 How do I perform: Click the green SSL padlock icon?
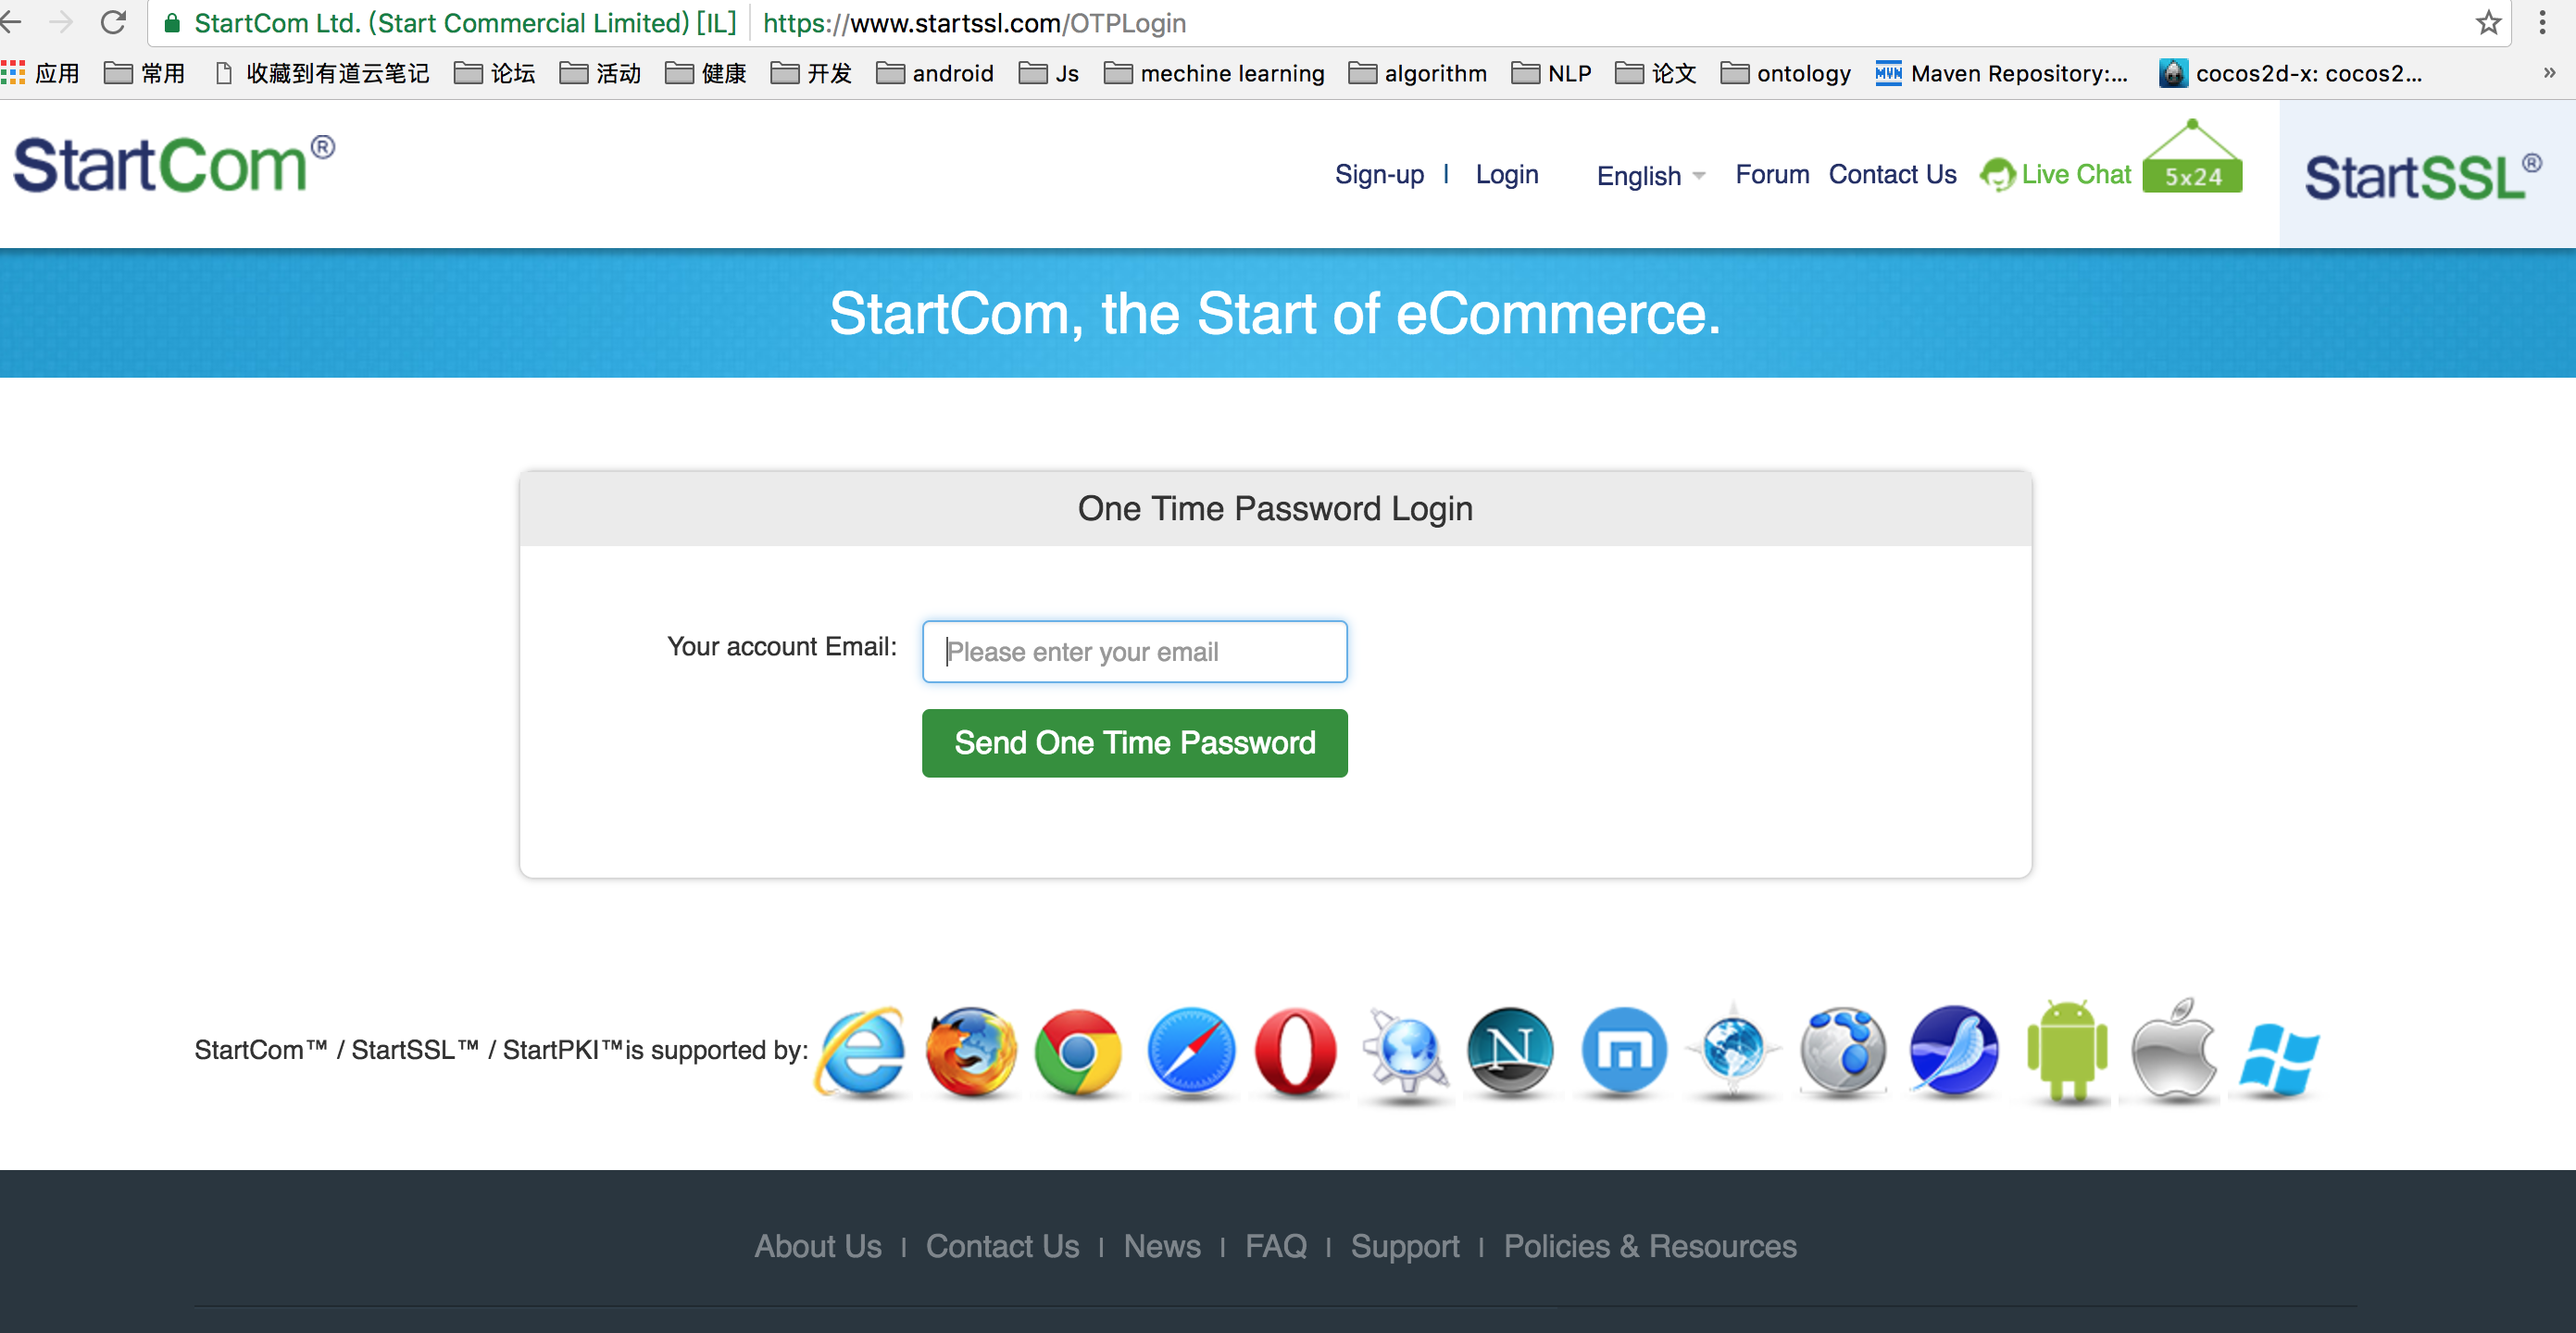[x=172, y=23]
